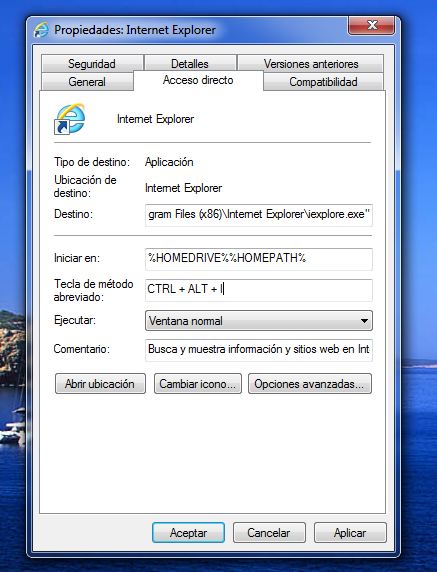Click the Abrir ubicación button

pyautogui.click(x=100, y=383)
